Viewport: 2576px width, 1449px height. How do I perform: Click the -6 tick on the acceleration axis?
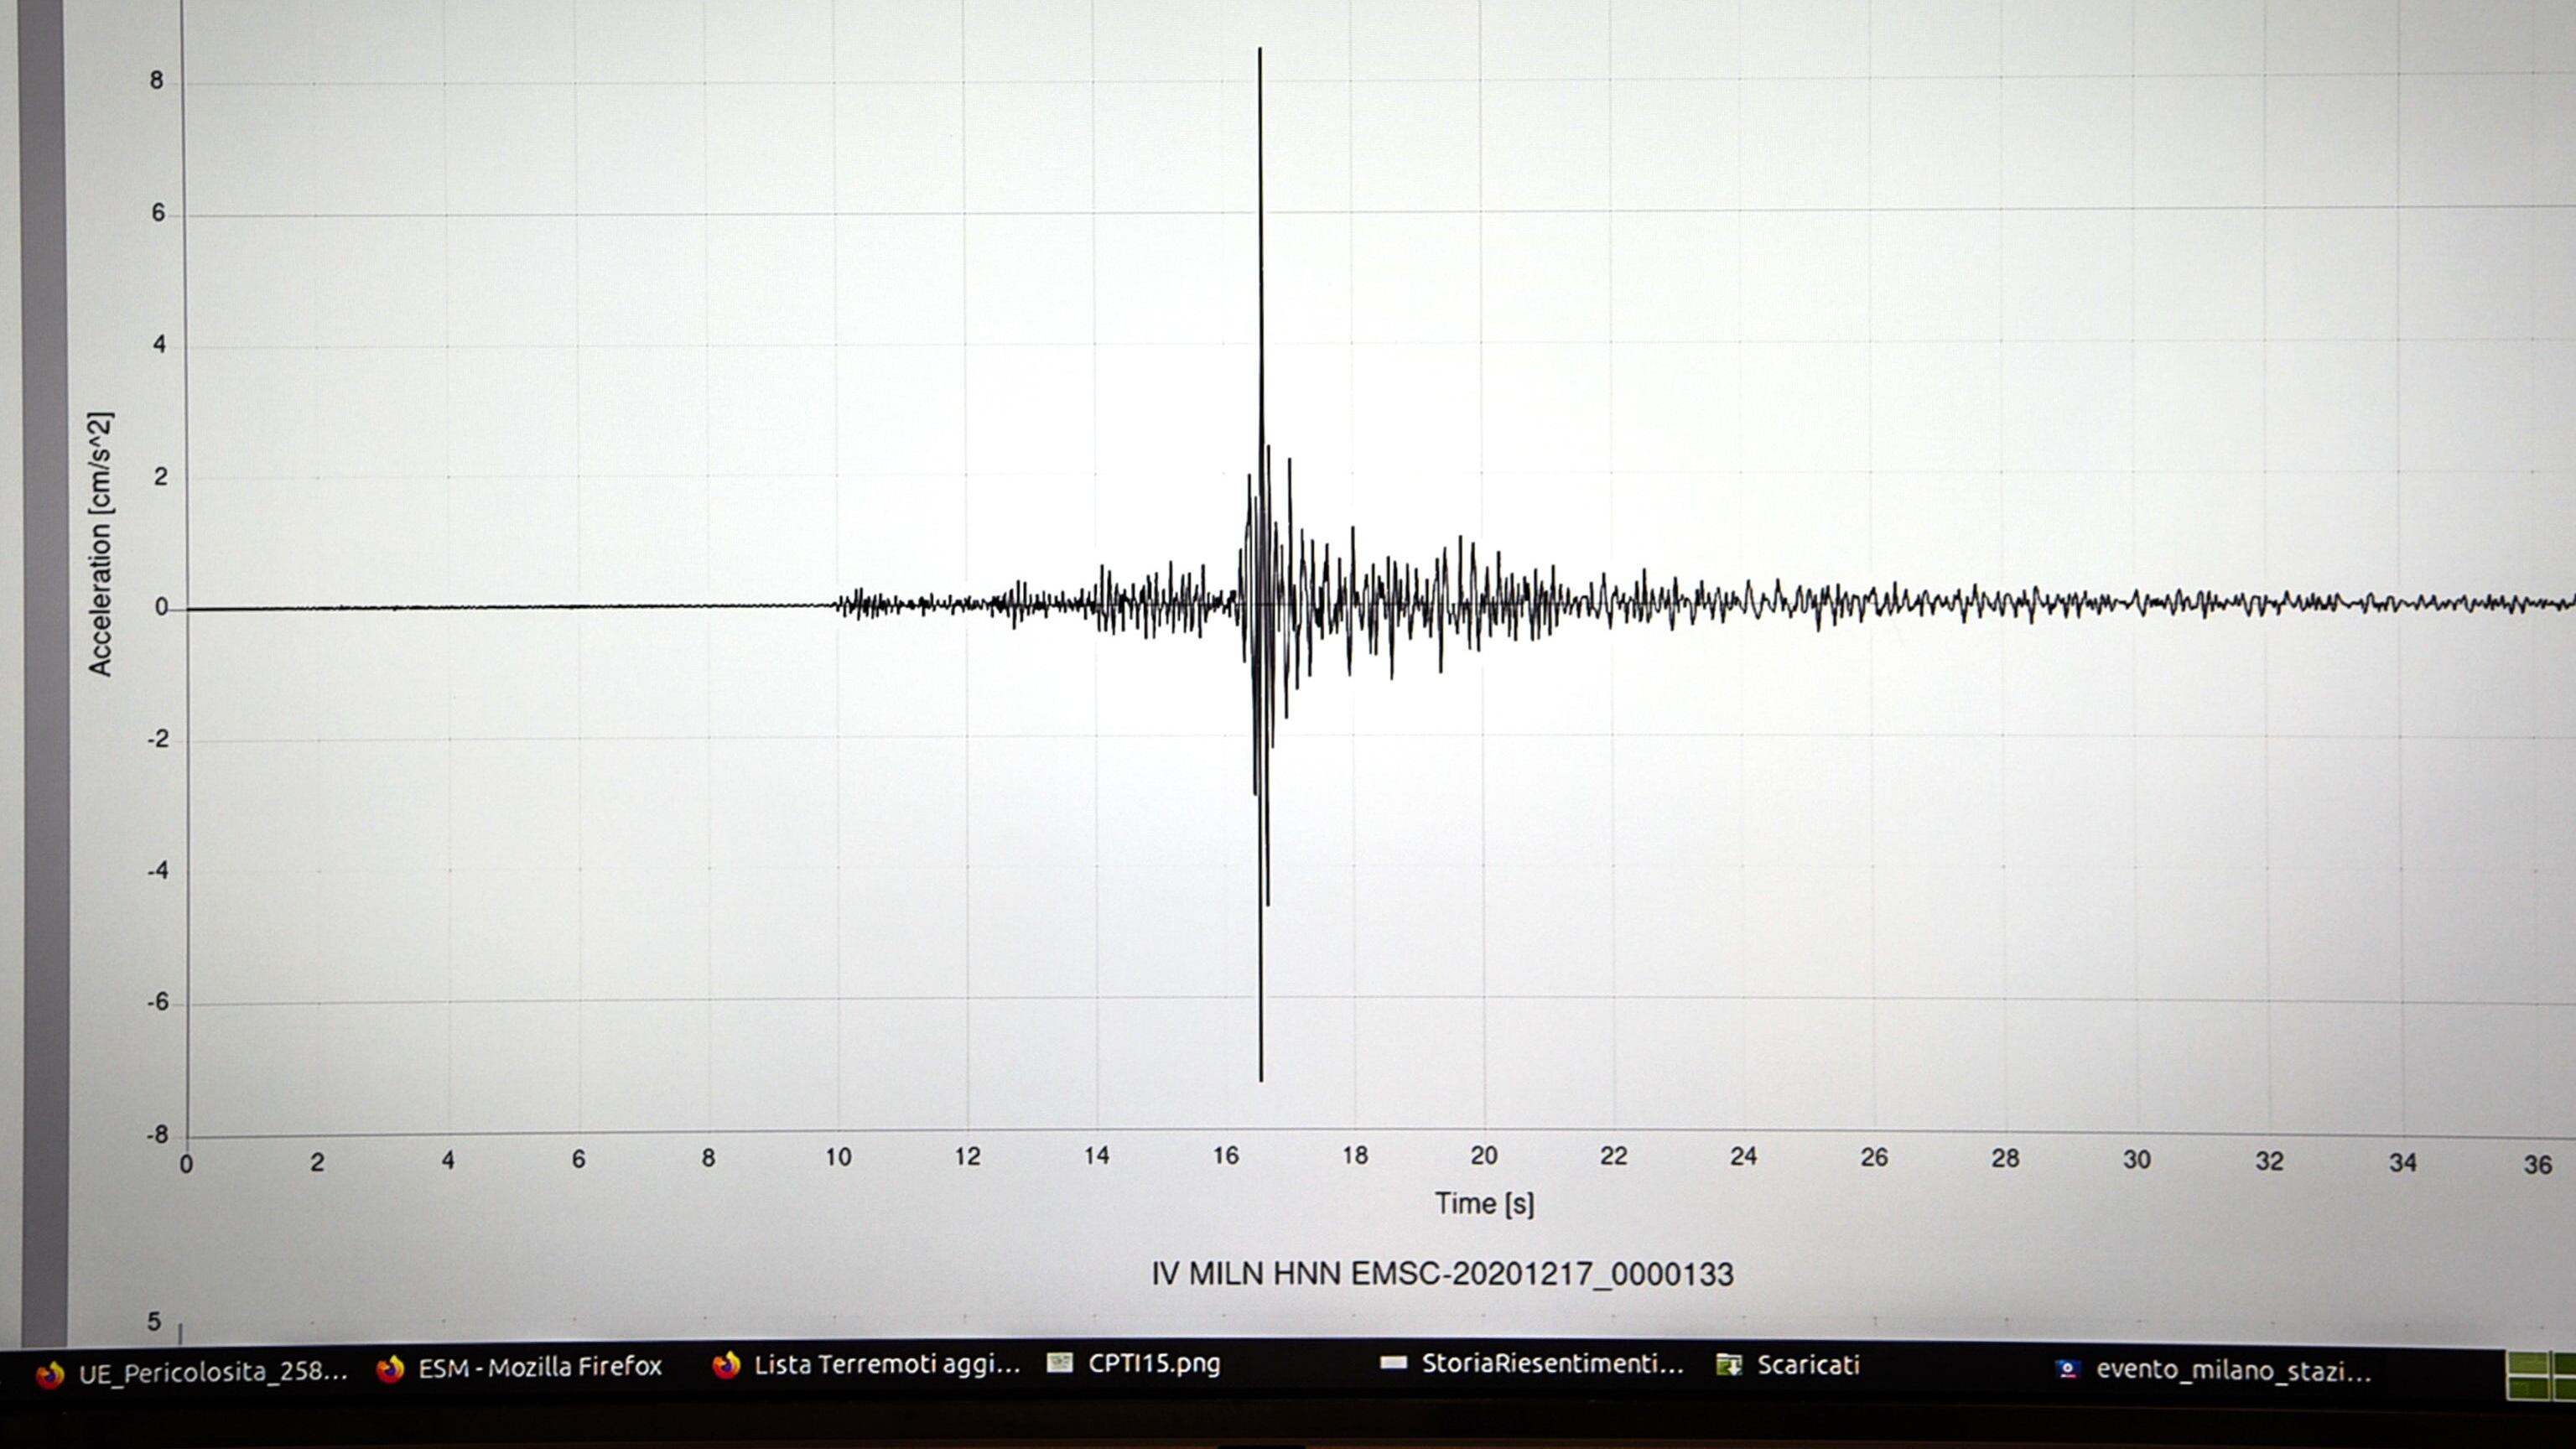click(158, 1003)
